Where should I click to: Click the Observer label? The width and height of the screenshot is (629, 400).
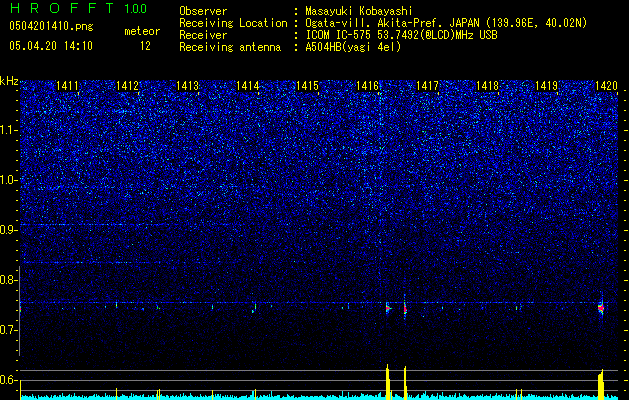(203, 11)
